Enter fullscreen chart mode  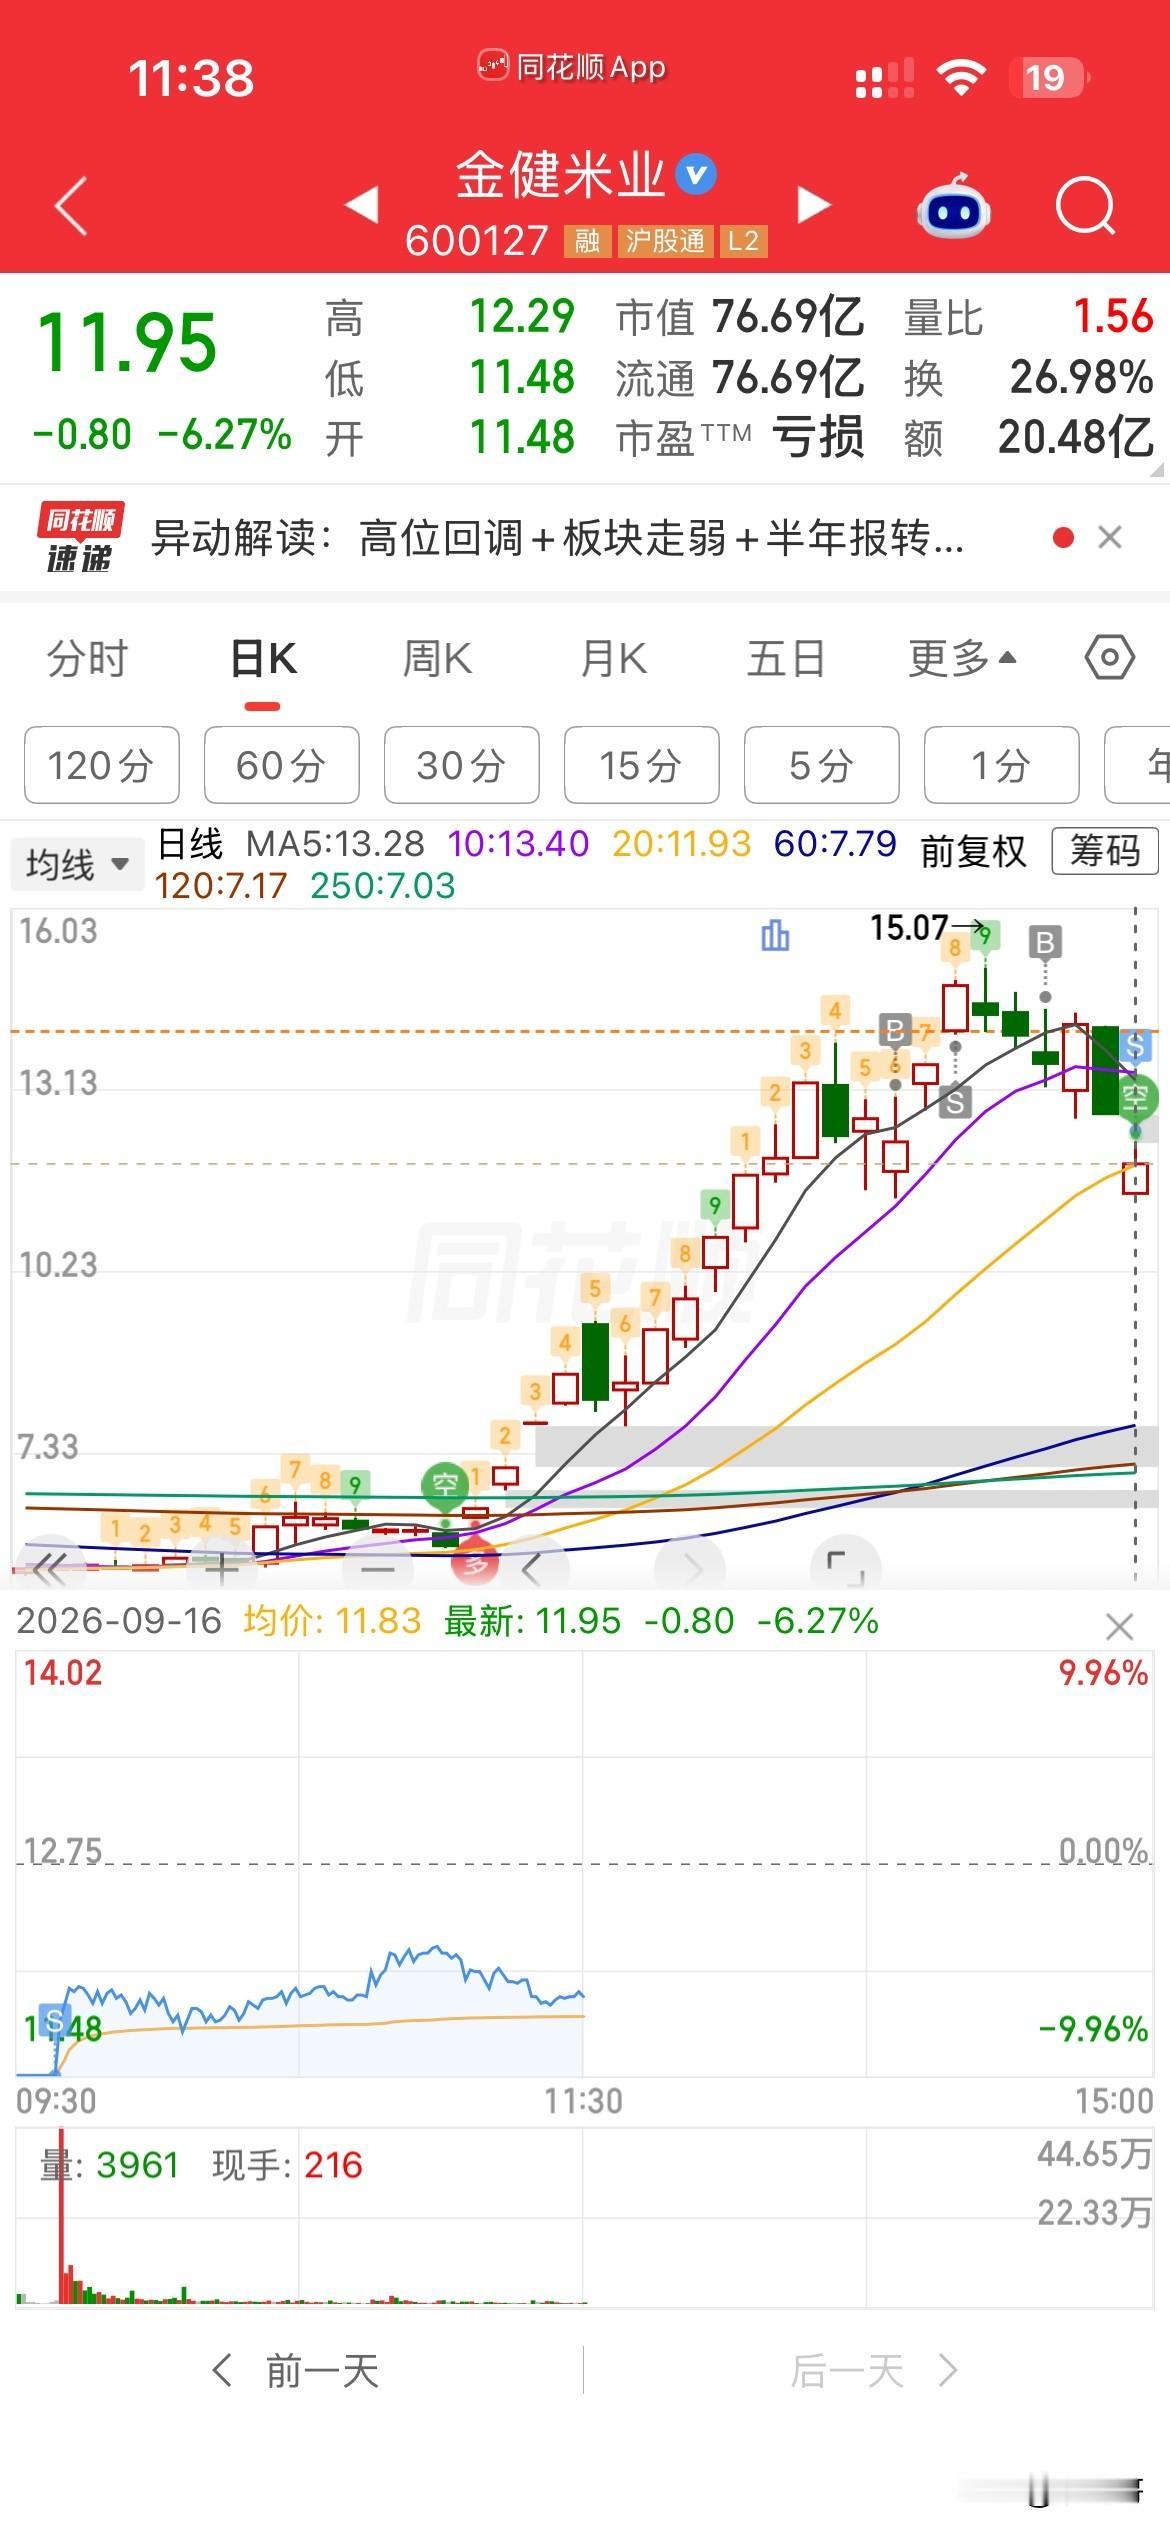coord(845,1567)
